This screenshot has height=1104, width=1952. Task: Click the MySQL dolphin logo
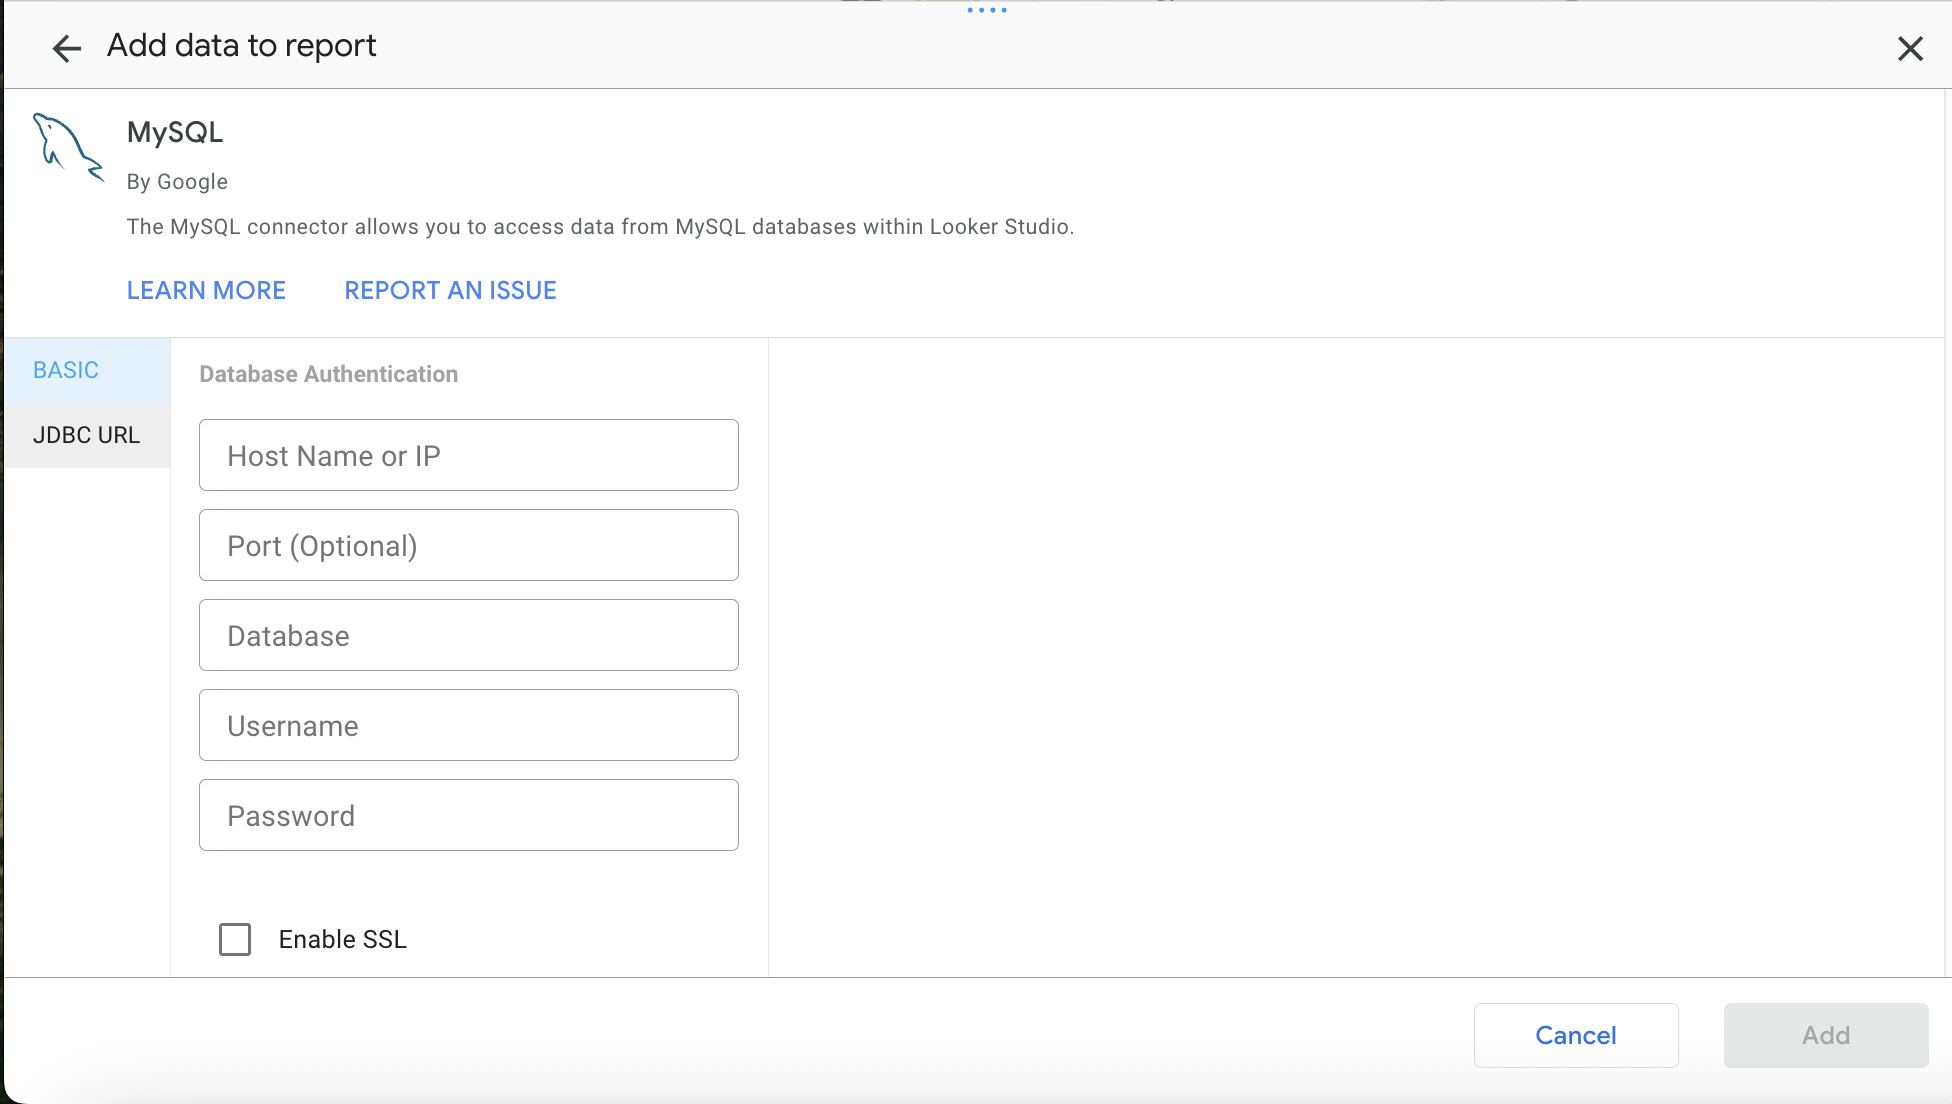point(67,148)
